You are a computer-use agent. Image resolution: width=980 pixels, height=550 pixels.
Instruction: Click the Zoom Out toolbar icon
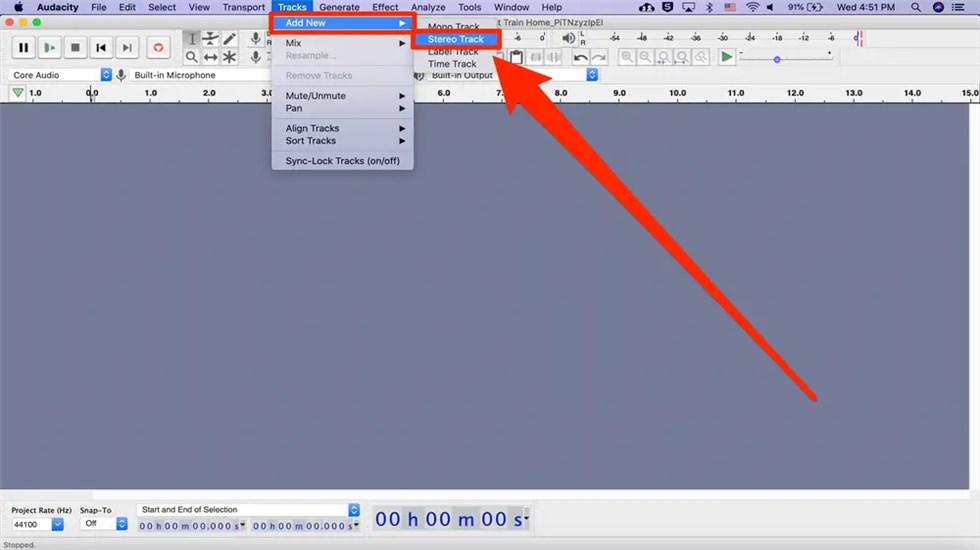coord(645,57)
